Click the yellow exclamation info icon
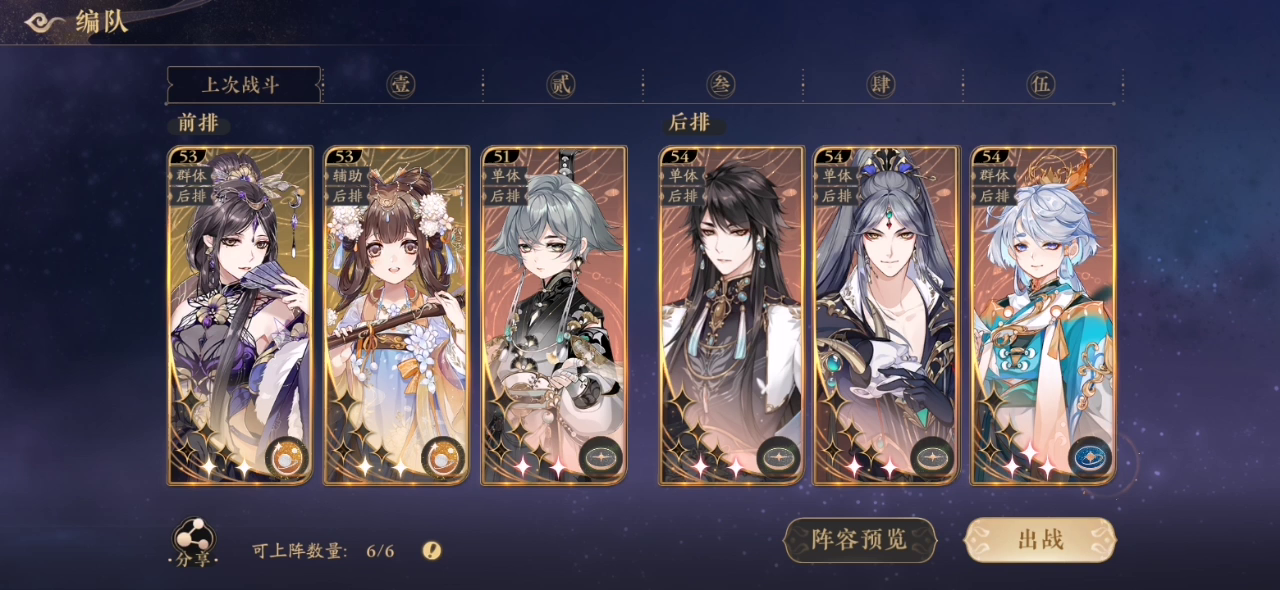This screenshot has width=1280, height=590. pyautogui.click(x=431, y=550)
